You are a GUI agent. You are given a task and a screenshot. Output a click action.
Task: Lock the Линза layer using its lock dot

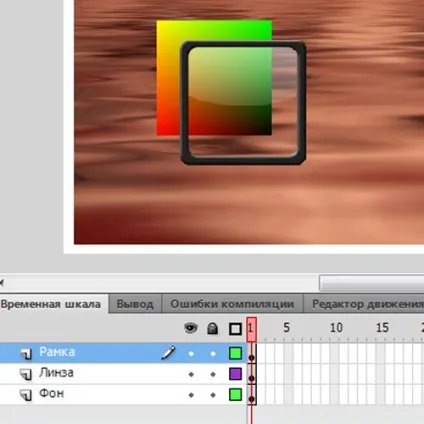pyautogui.click(x=213, y=374)
